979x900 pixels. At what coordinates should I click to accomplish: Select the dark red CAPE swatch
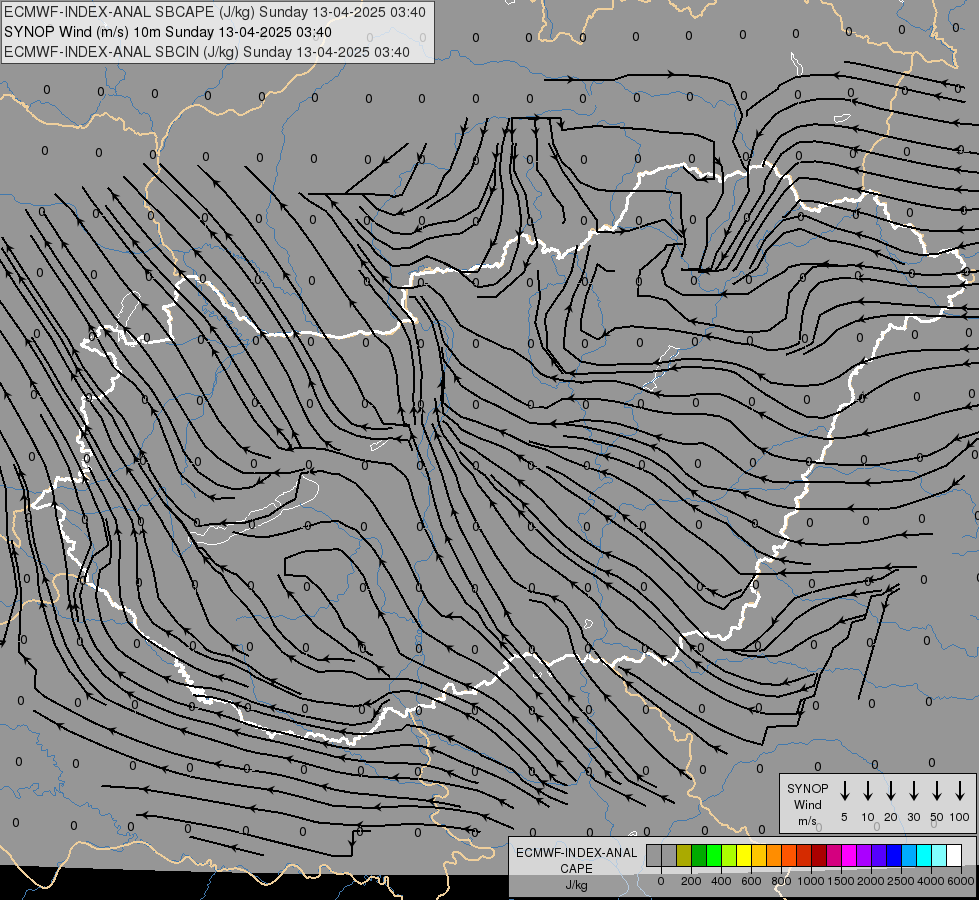click(819, 855)
